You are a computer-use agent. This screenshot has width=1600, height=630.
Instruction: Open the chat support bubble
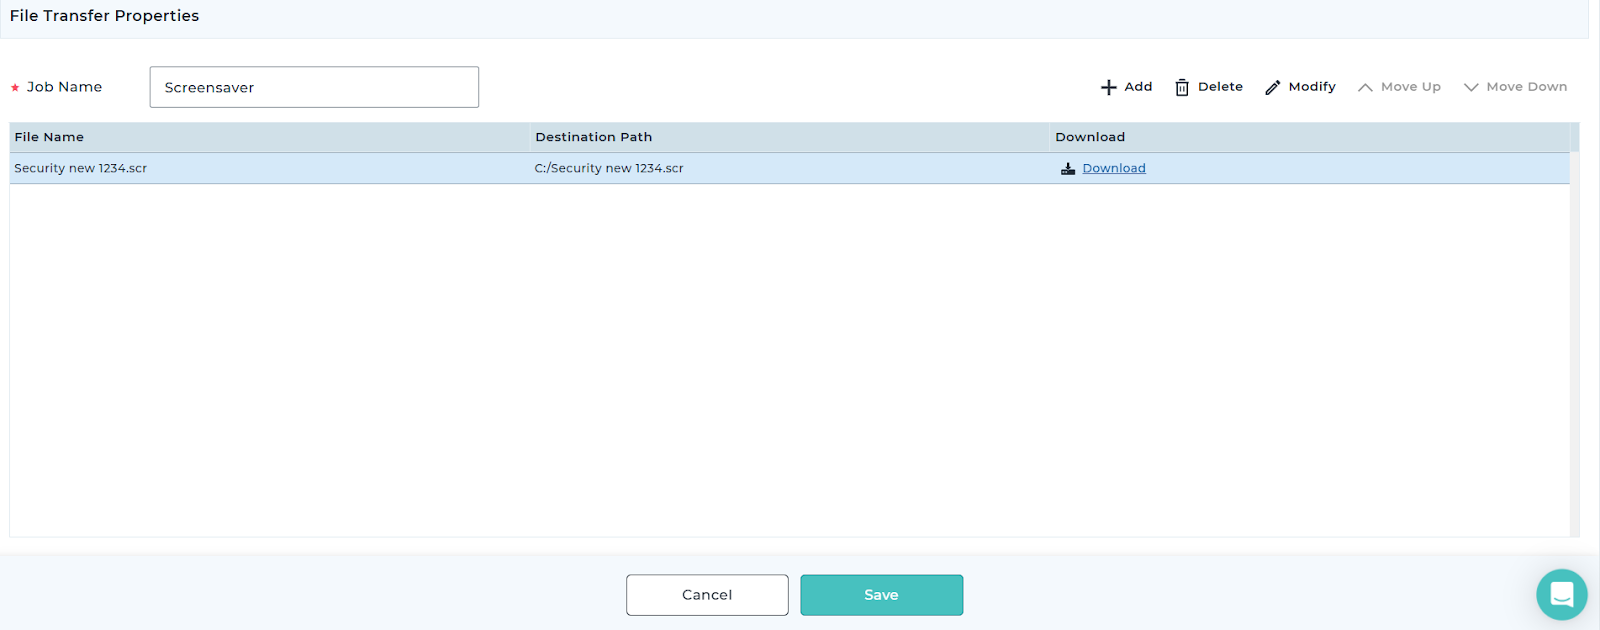click(x=1561, y=594)
